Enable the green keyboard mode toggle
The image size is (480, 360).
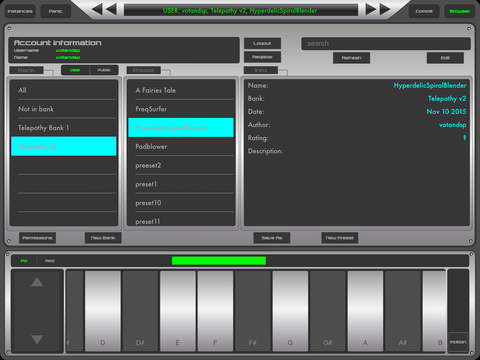(x=24, y=261)
